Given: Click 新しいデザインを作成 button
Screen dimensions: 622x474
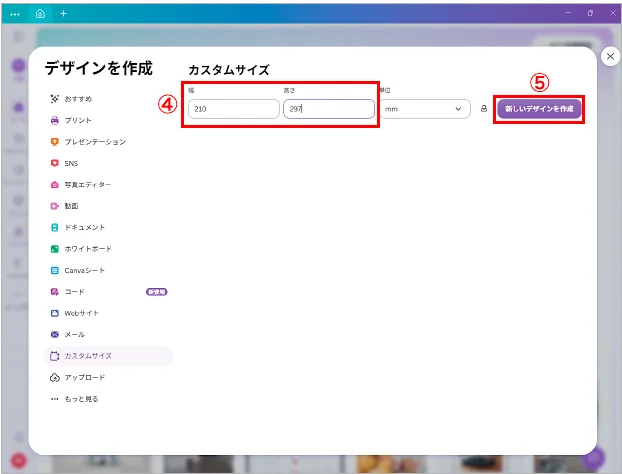Looking at the screenshot, I should coord(539,109).
